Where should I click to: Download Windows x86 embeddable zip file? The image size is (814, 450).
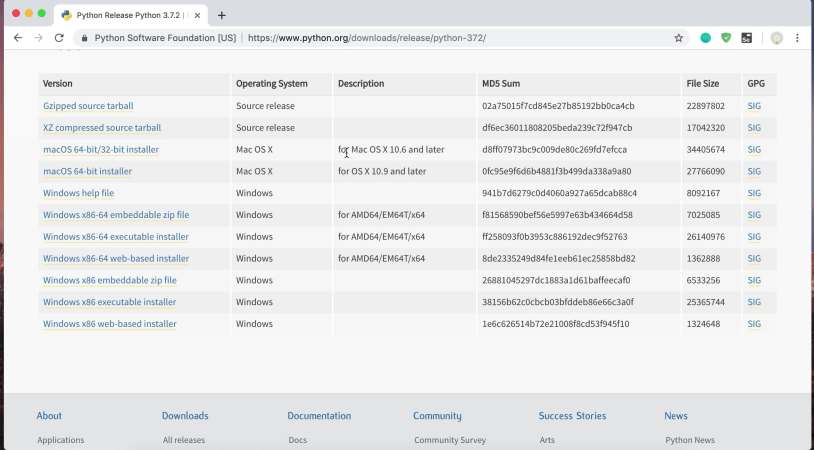pyautogui.click(x=110, y=280)
